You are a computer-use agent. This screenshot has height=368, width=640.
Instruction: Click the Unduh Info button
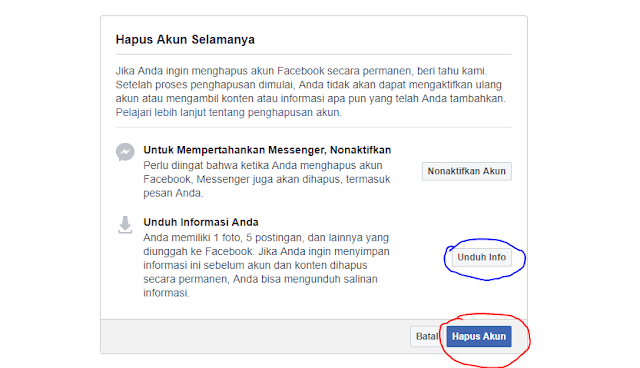(x=482, y=257)
